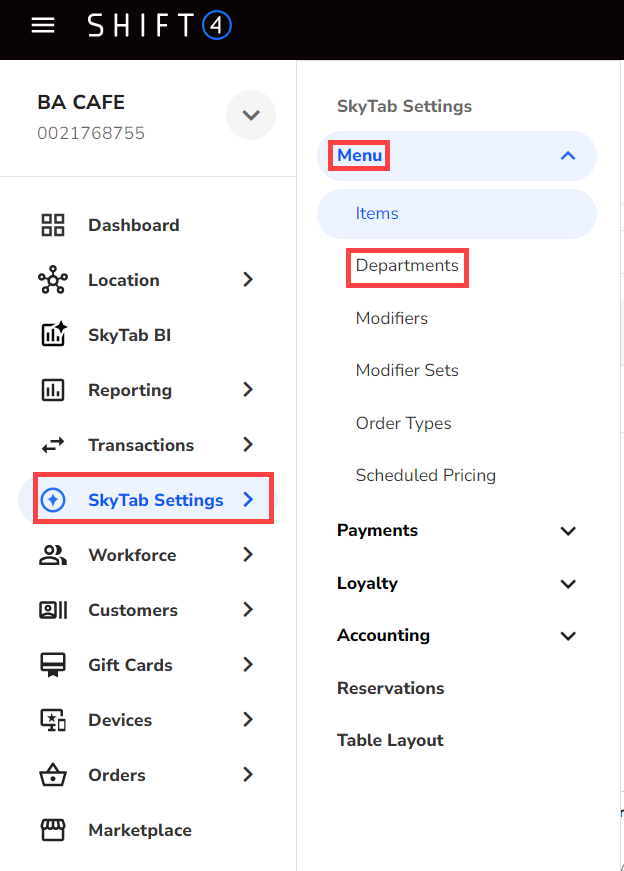Expand the BA CAFE account dropdown
Image resolution: width=624 pixels, height=871 pixels.
coord(251,115)
